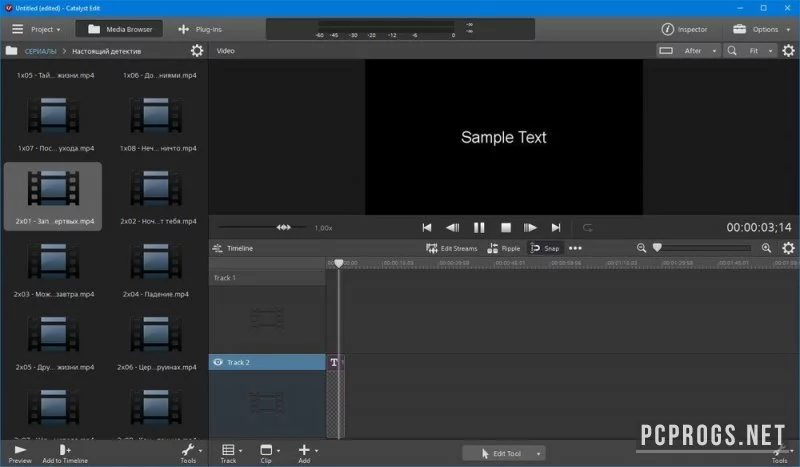The width and height of the screenshot is (800, 467).
Task: Jump to the start of the timeline
Action: click(427, 228)
